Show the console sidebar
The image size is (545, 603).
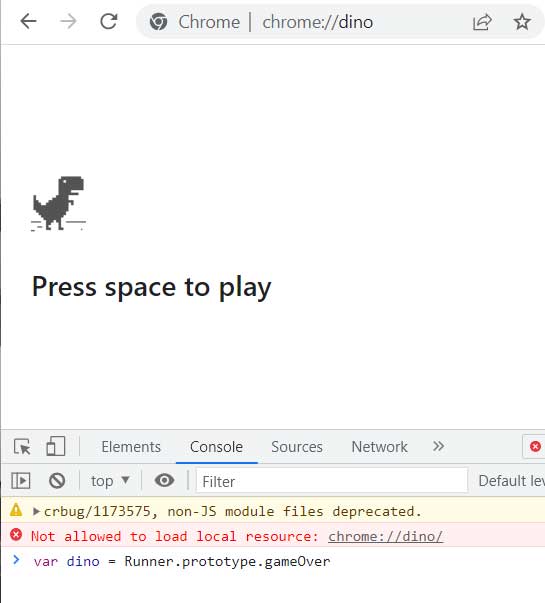[21, 481]
